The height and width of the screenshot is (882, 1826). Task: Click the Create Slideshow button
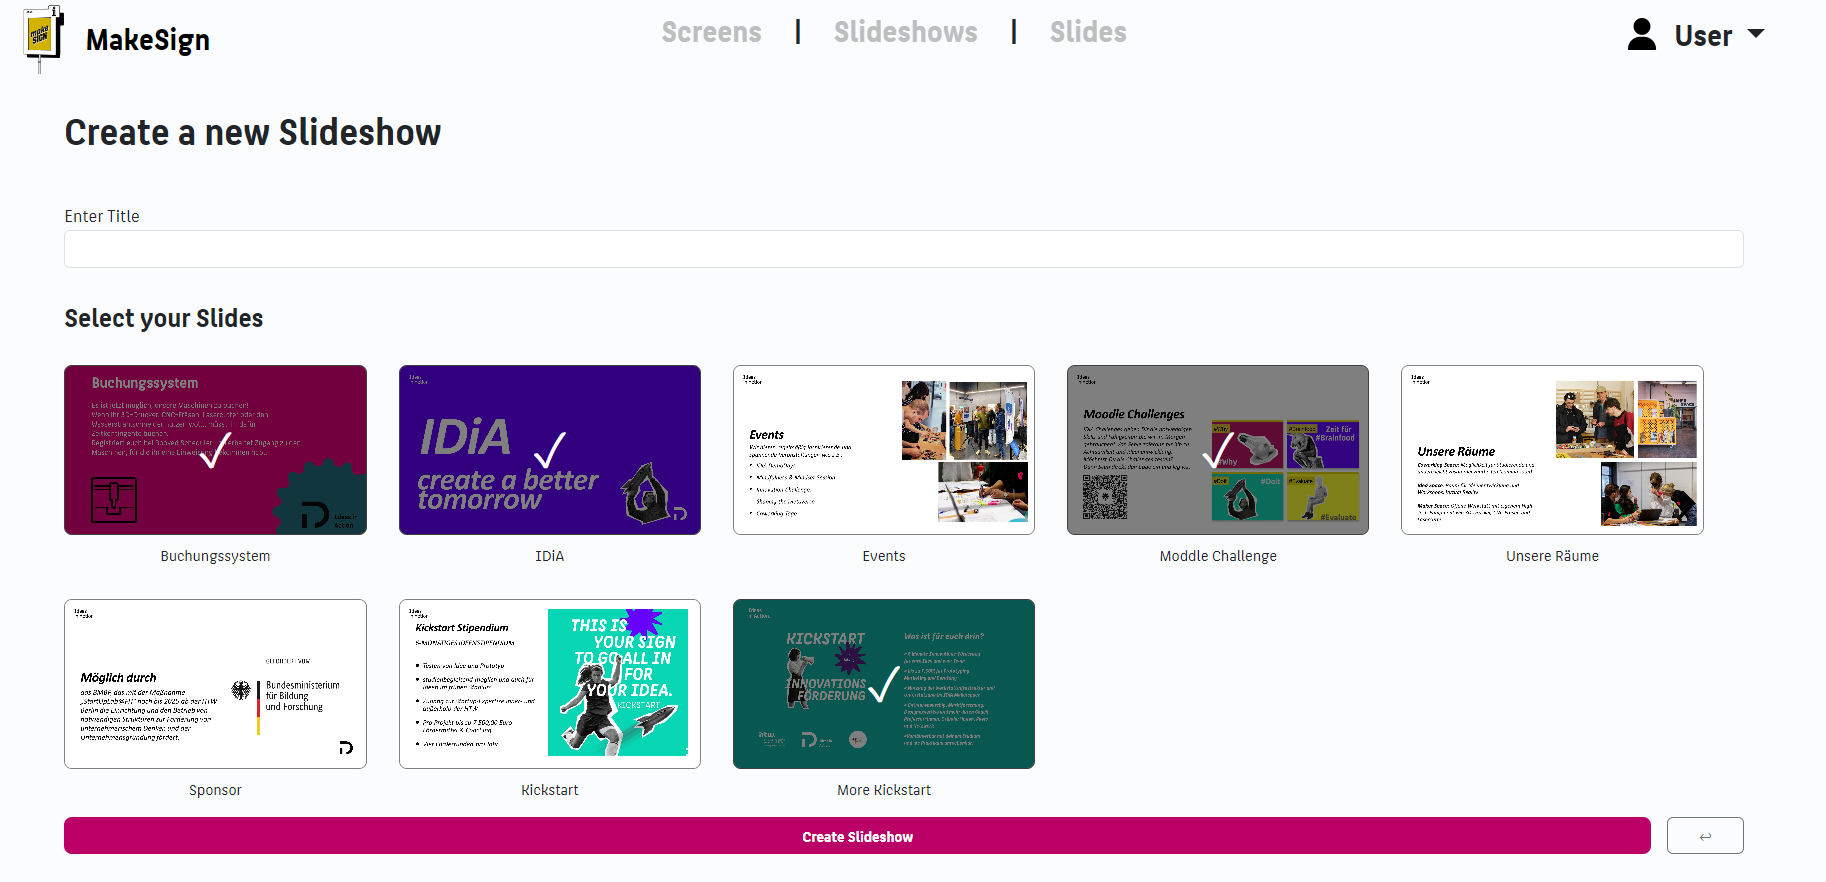[x=857, y=836]
